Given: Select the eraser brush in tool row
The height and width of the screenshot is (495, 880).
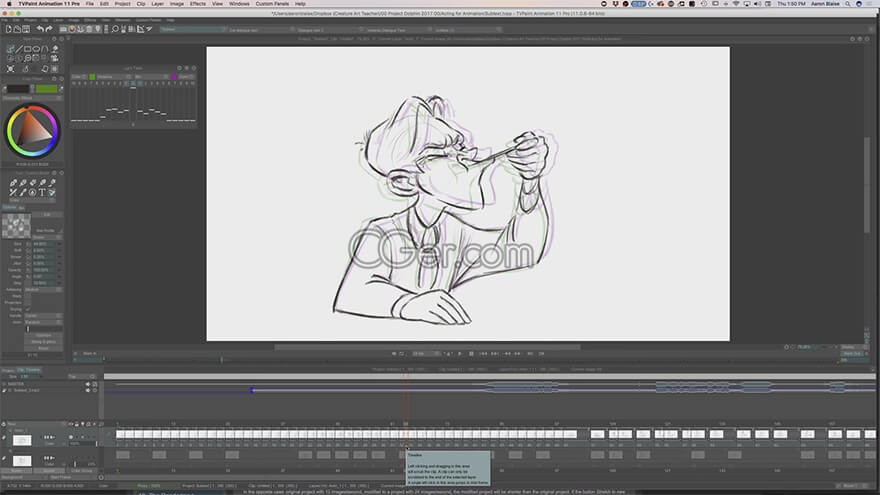Looking at the screenshot, I should [x=33, y=182].
